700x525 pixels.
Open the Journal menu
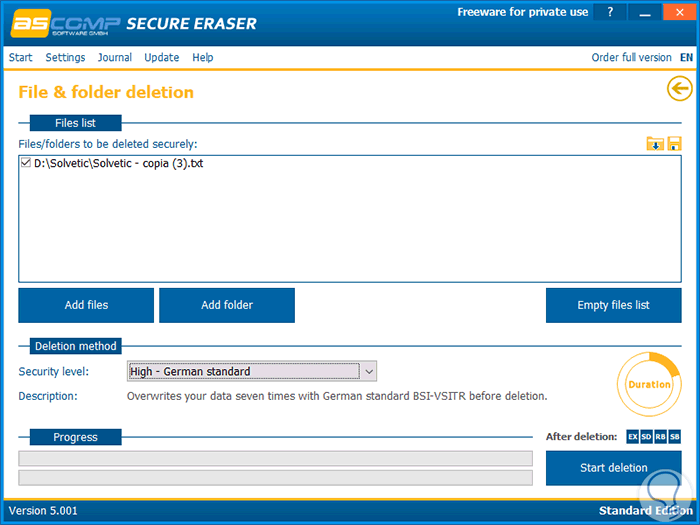tap(115, 58)
